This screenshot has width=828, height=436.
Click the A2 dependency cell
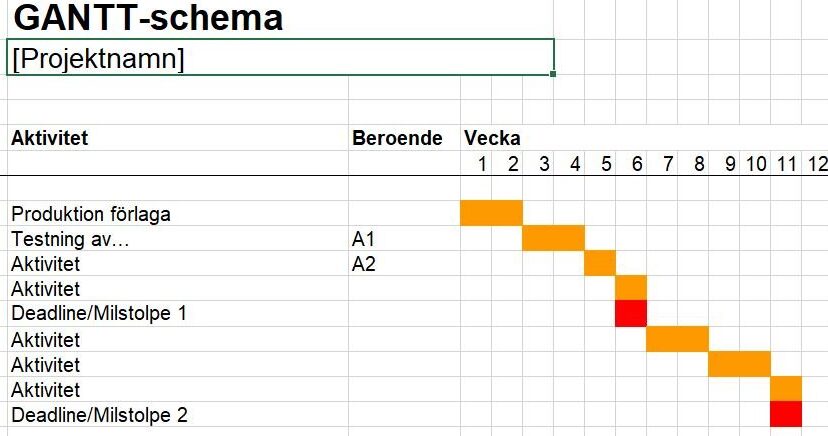point(404,263)
